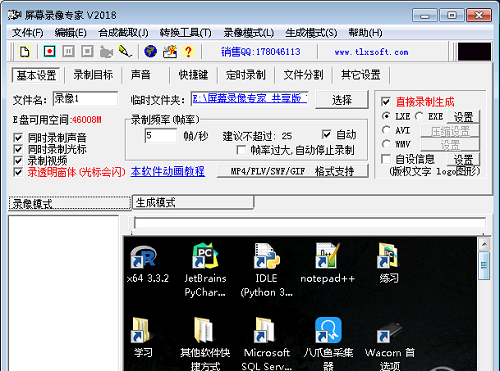Click 设置 button next to EXE option
Screen dimensions: 500x371
(x=463, y=117)
